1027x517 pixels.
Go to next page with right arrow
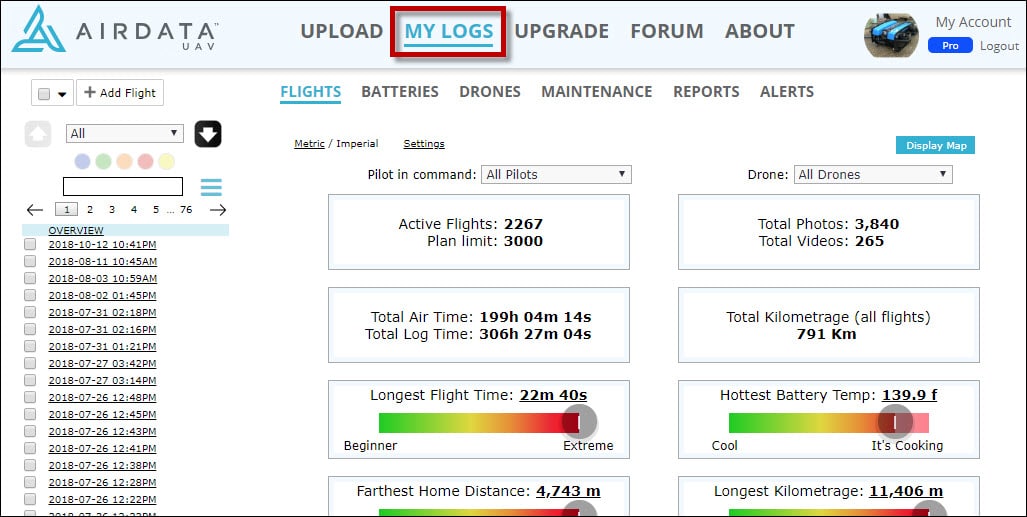coord(218,210)
